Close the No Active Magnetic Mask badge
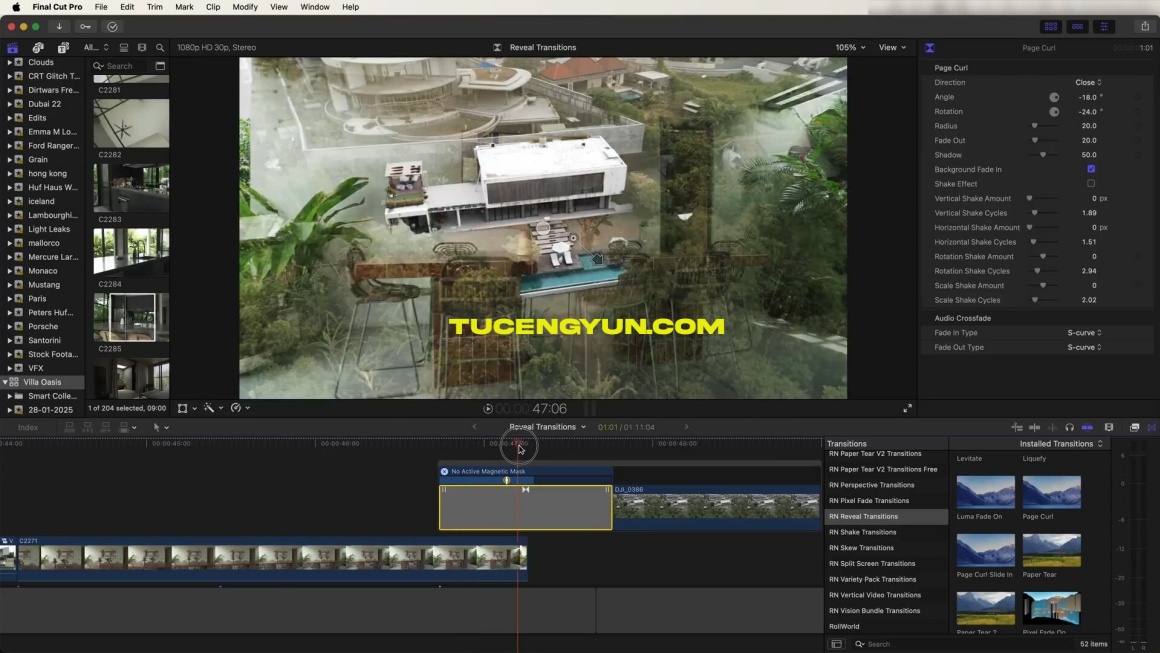This screenshot has height=653, width=1160. point(445,471)
